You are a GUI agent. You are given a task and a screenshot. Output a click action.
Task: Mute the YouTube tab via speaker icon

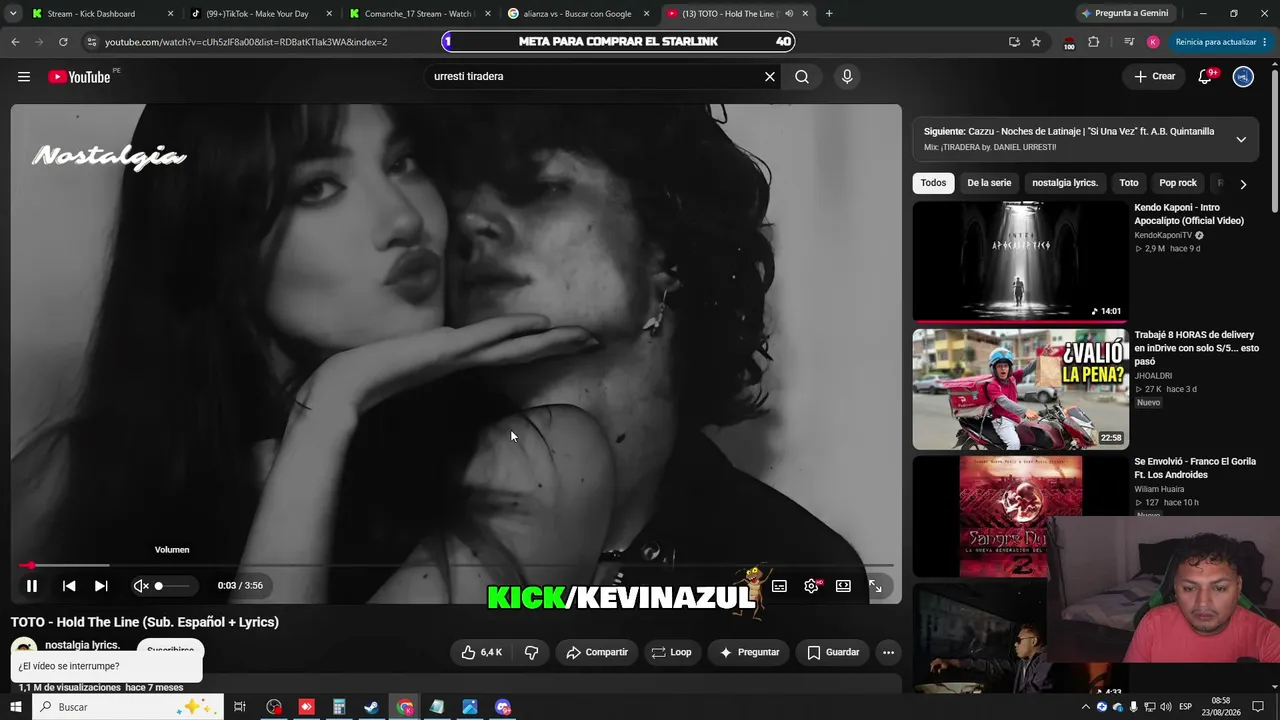[x=789, y=14]
